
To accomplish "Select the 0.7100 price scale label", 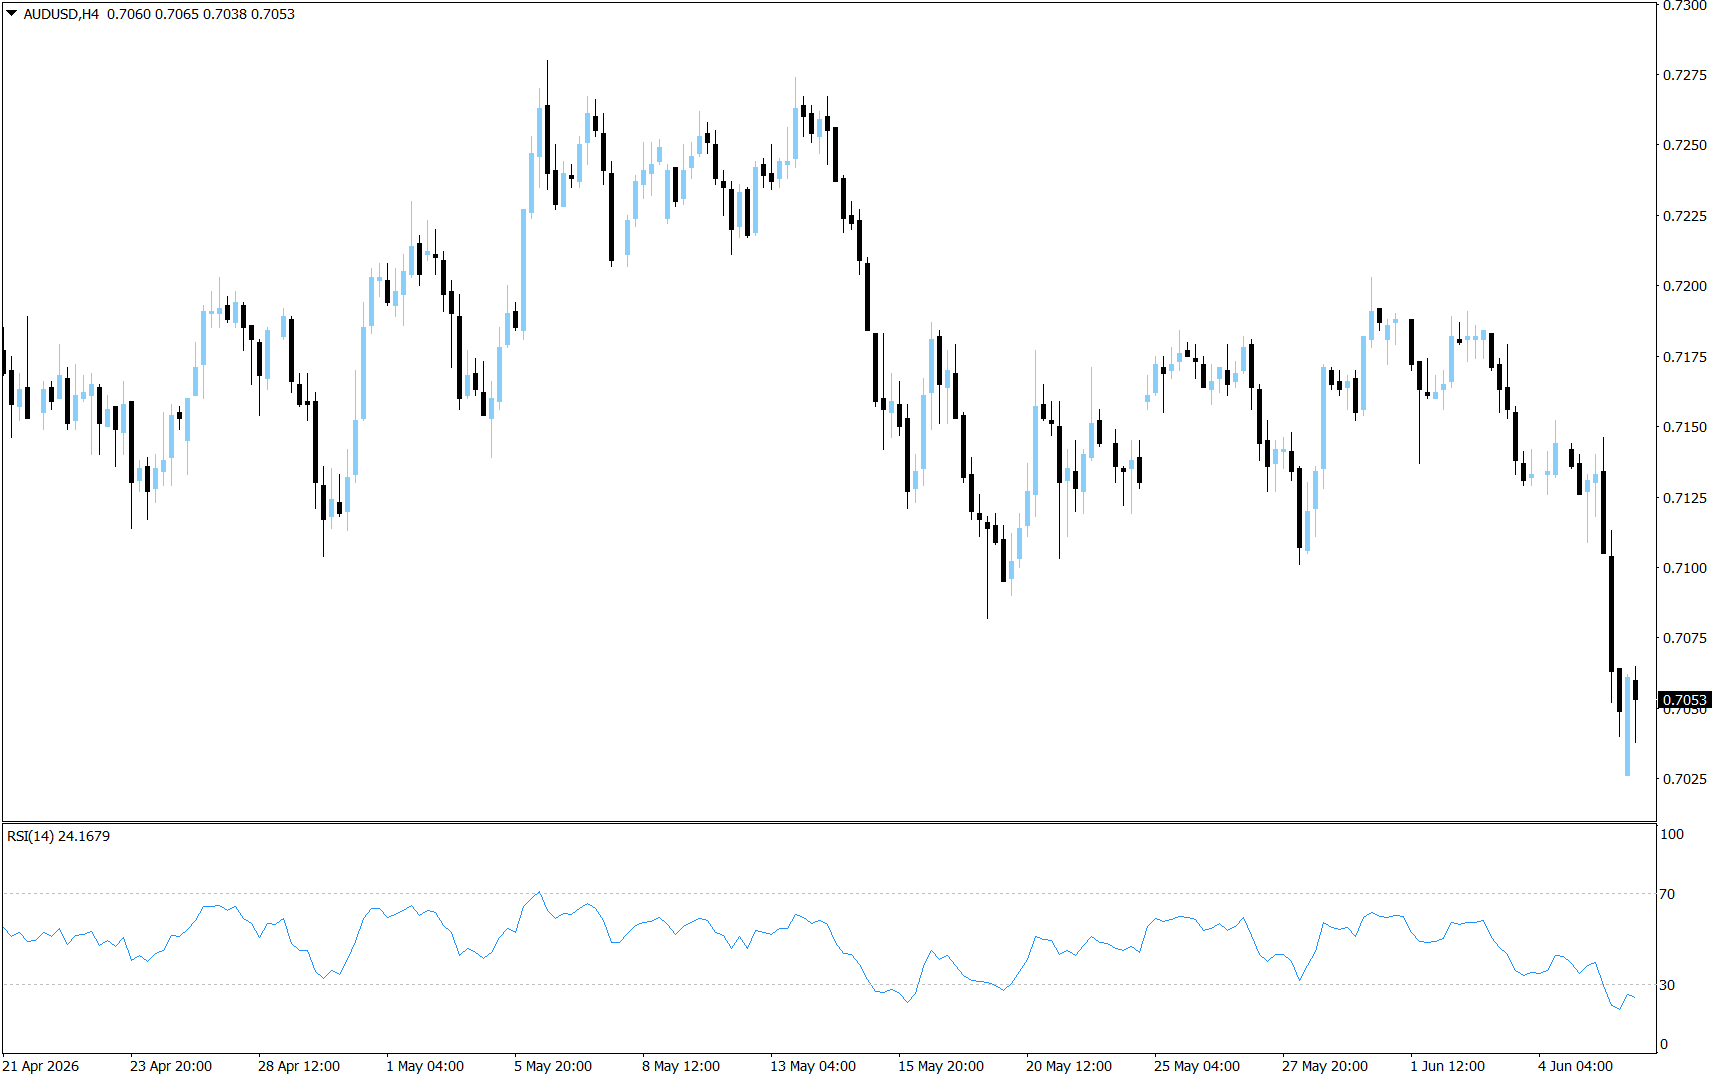I will pos(1685,568).
